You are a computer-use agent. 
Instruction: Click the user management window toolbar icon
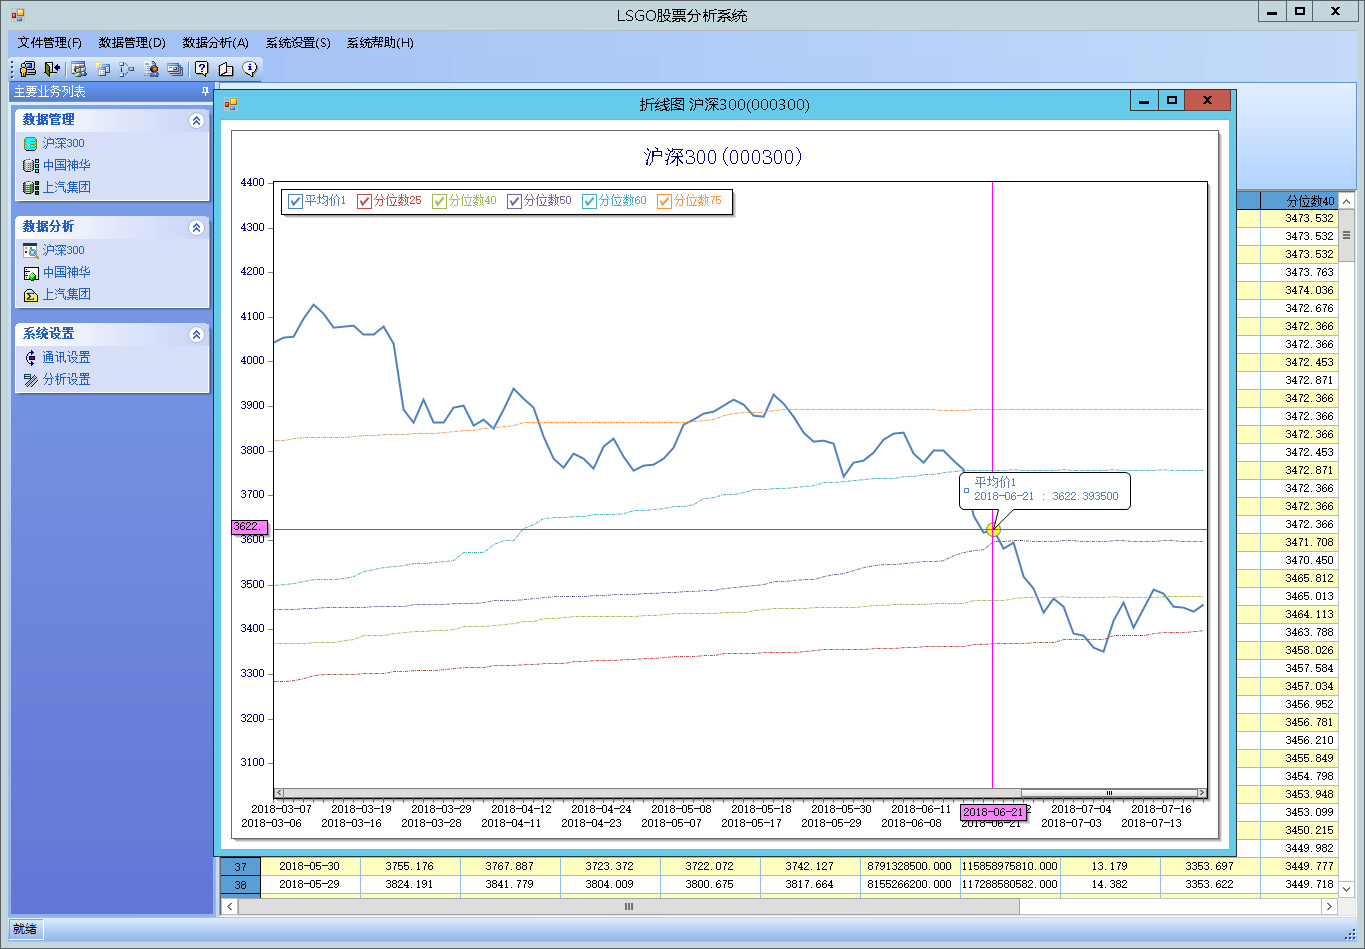pyautogui.click(x=79, y=69)
